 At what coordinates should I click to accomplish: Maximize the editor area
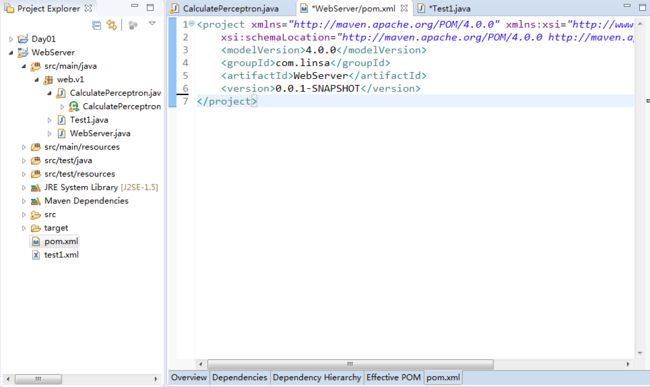pos(643,7)
